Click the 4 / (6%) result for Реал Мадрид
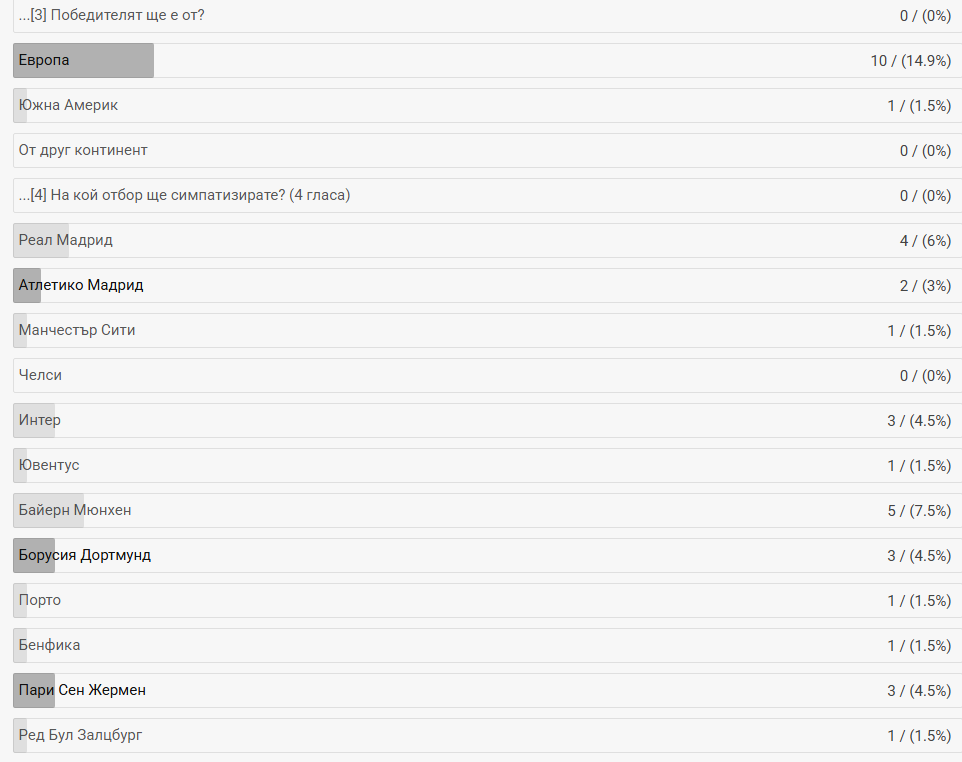962x762 pixels. click(x=925, y=241)
